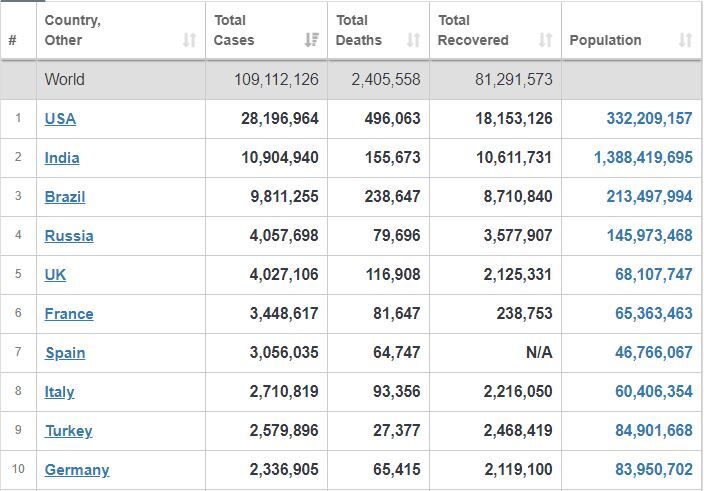Screen dimensions: 704x491
Task: Click the Total Cases column header text
Action: point(234,30)
